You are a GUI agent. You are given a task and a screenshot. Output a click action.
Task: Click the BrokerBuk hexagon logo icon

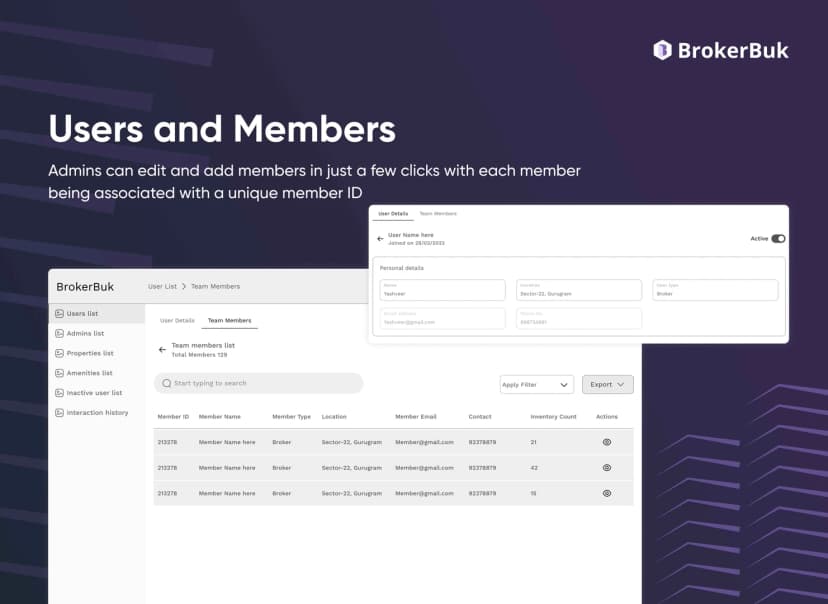point(662,50)
